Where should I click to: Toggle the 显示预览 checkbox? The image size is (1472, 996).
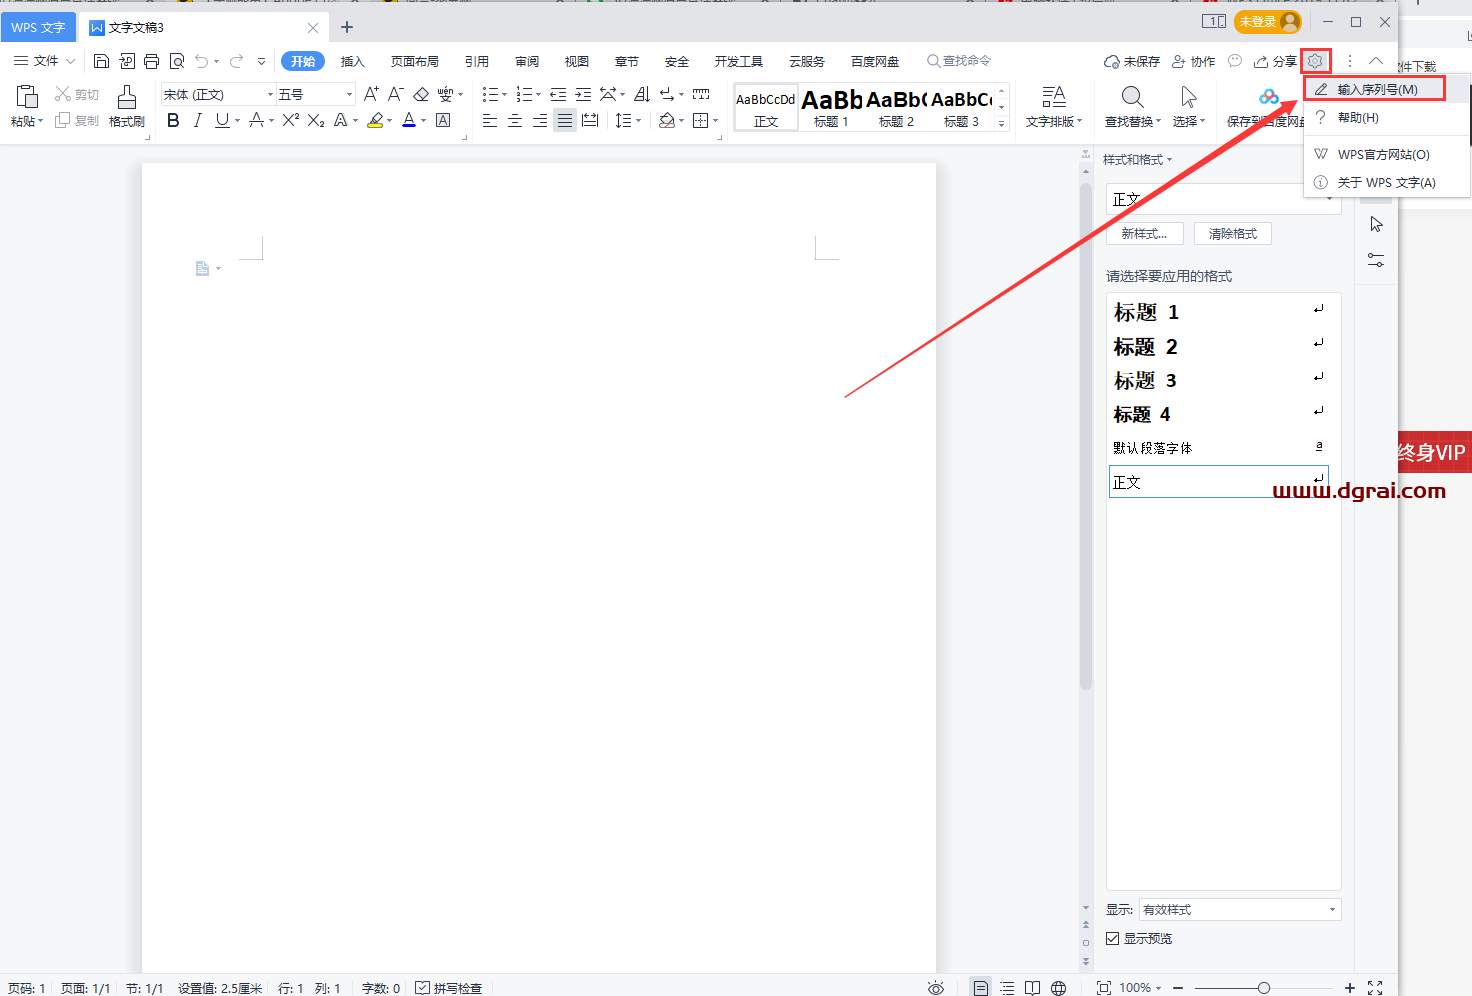(x=1112, y=938)
